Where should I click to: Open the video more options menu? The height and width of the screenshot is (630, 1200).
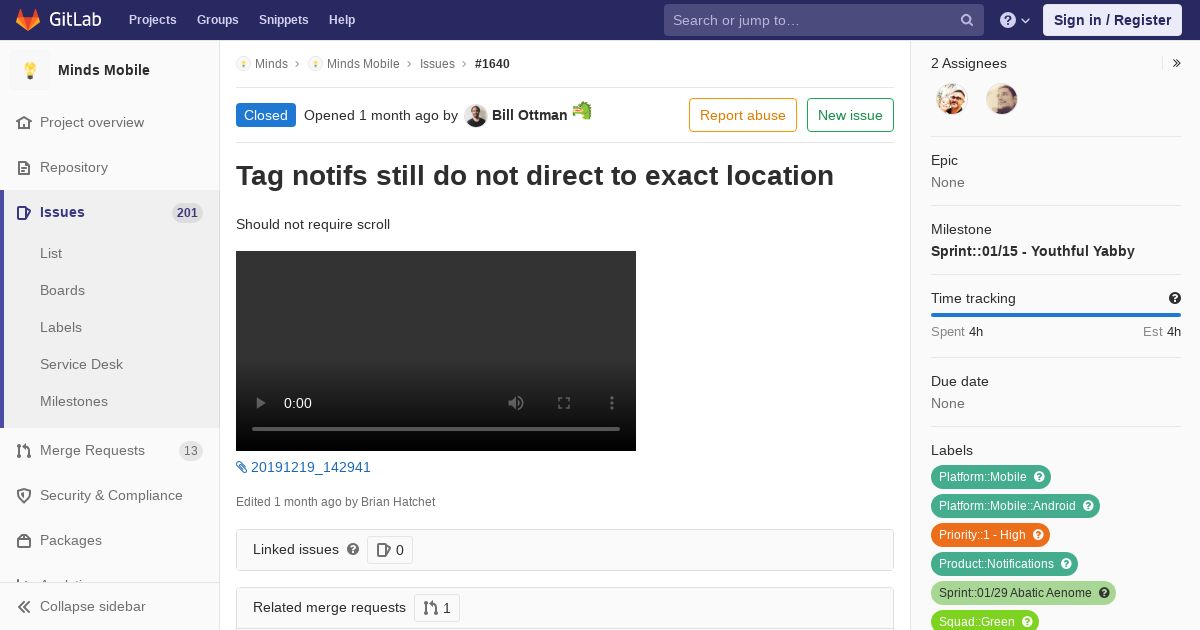pyautogui.click(x=612, y=403)
